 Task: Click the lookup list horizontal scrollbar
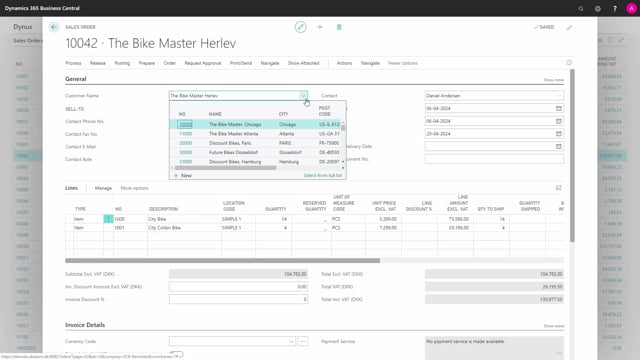pos(225,168)
